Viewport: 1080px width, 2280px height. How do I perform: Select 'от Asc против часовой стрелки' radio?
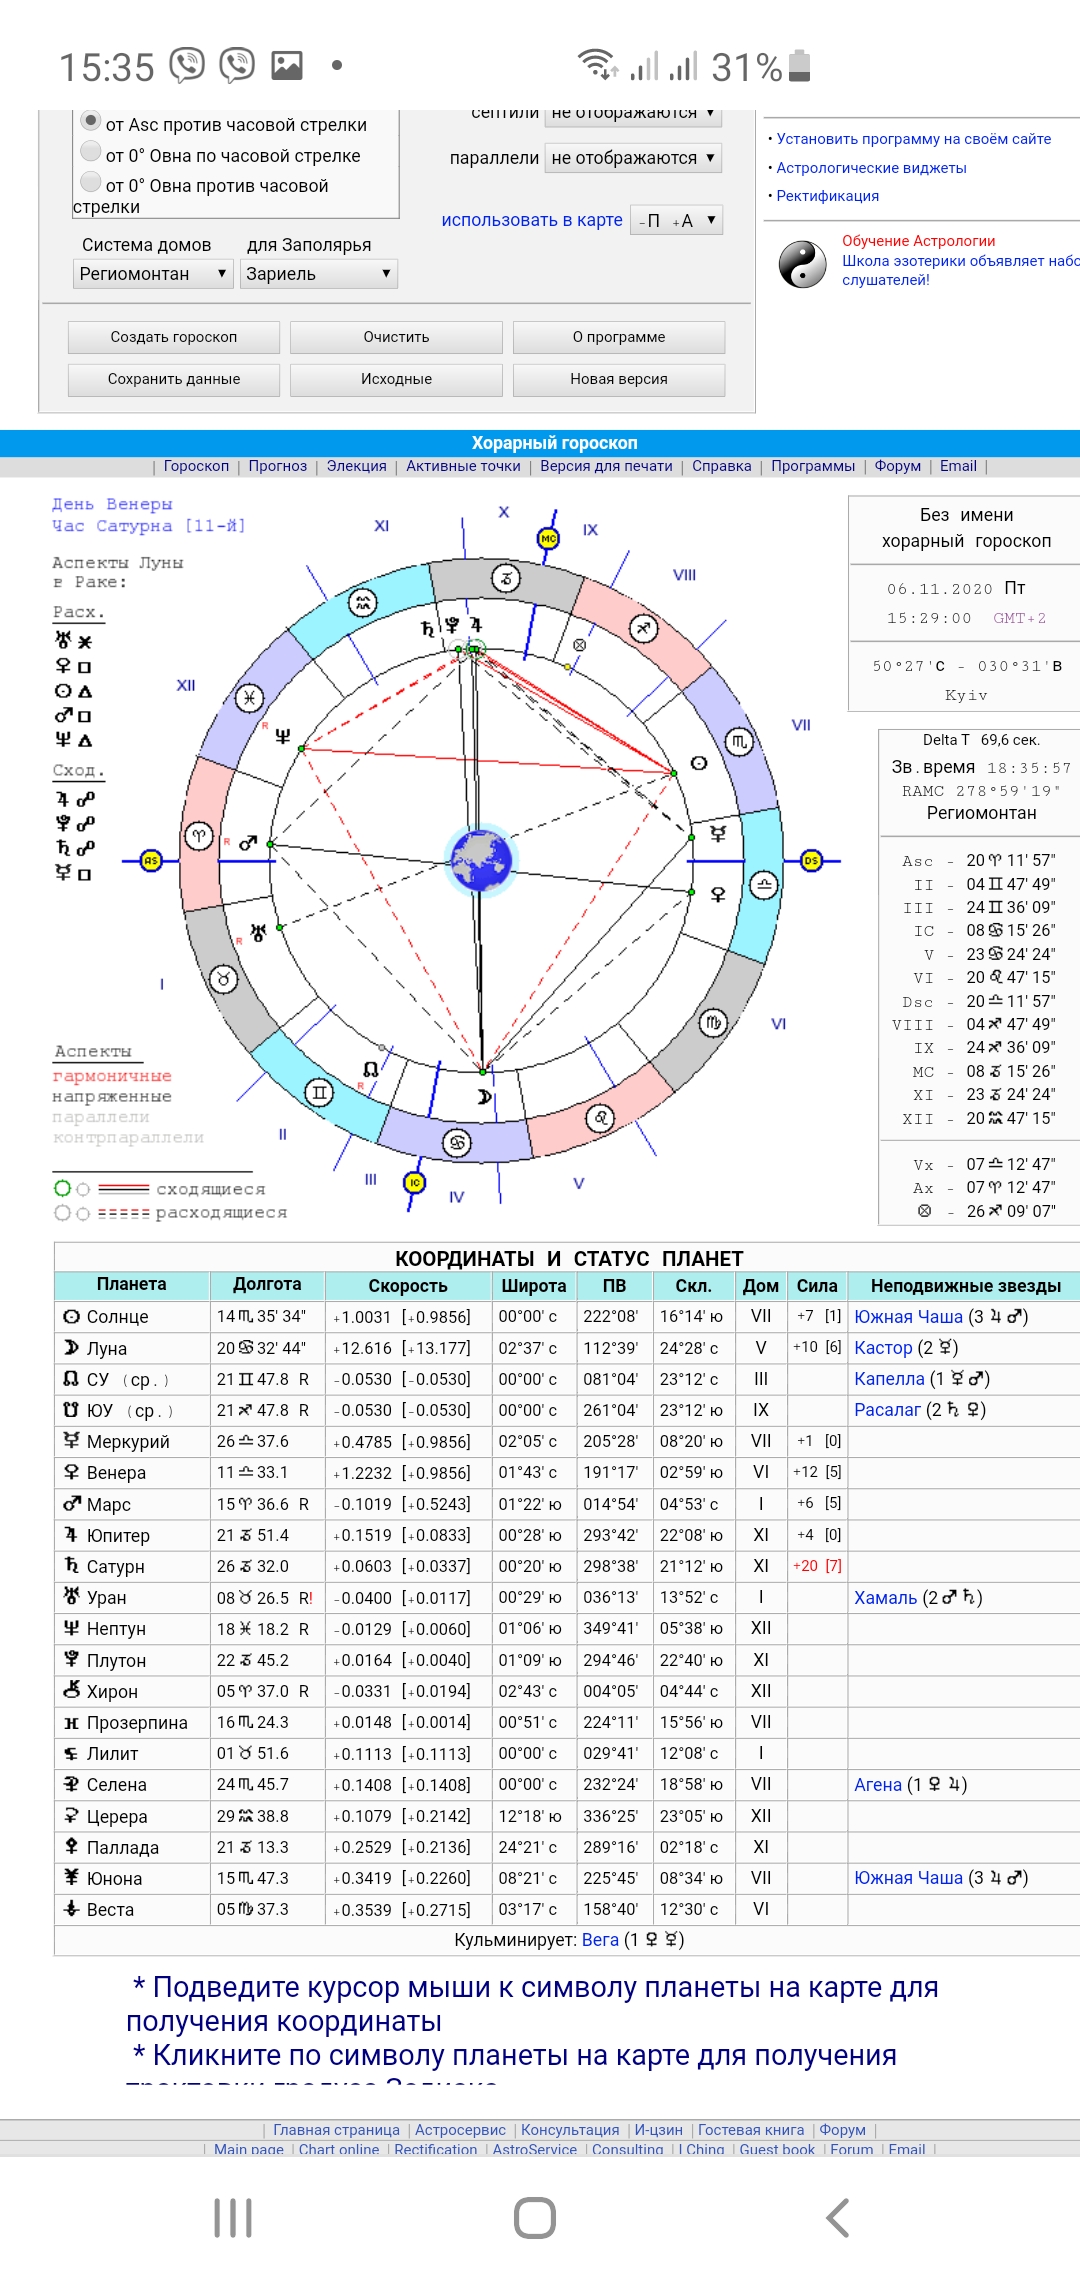[91, 122]
